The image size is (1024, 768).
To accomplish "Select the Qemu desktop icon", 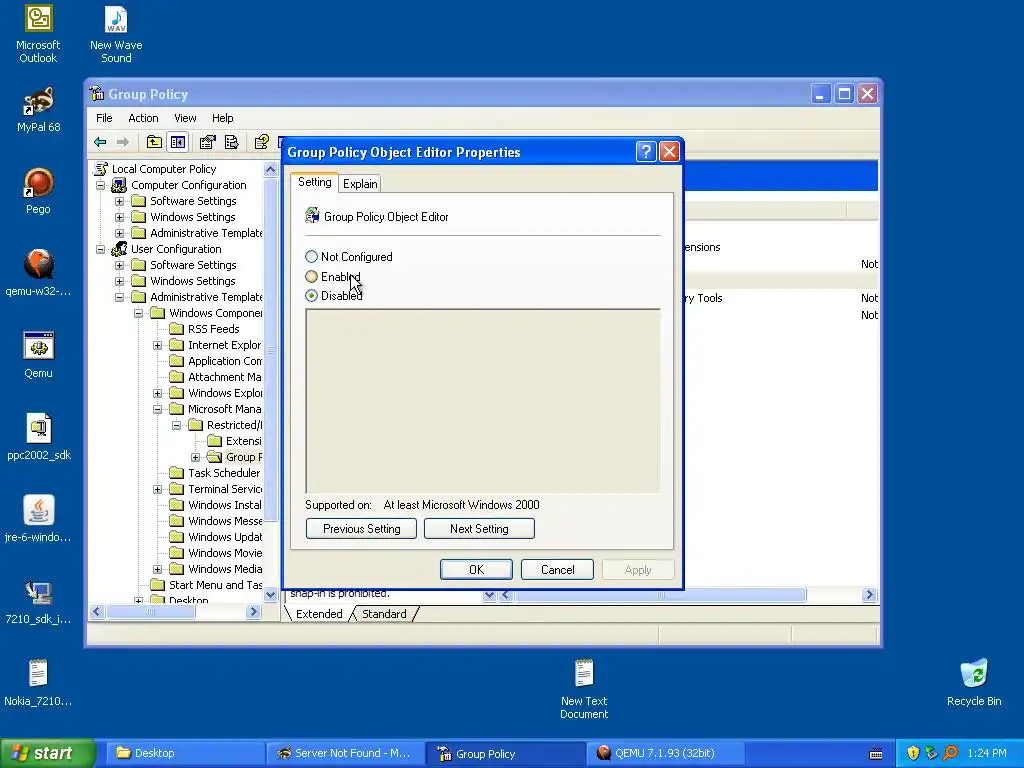I will pos(38,355).
